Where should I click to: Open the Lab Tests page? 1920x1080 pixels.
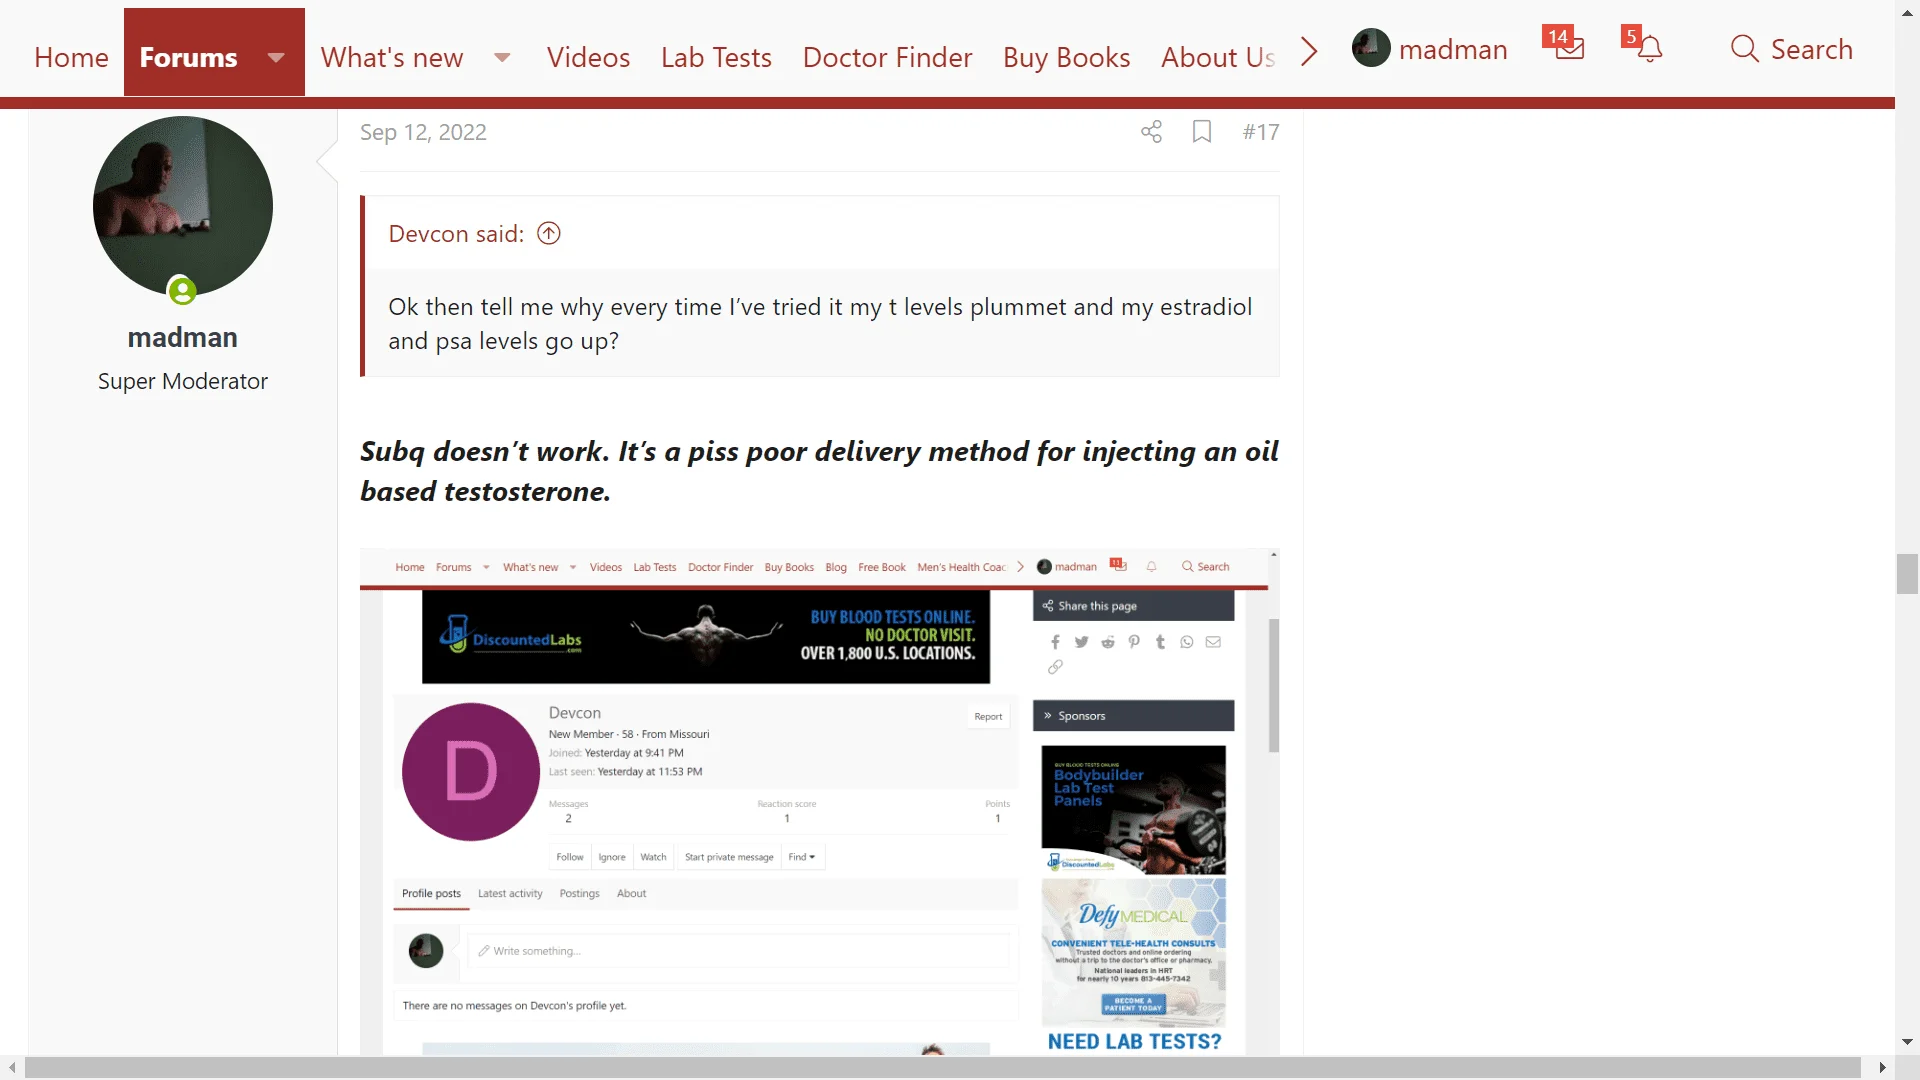tap(716, 57)
